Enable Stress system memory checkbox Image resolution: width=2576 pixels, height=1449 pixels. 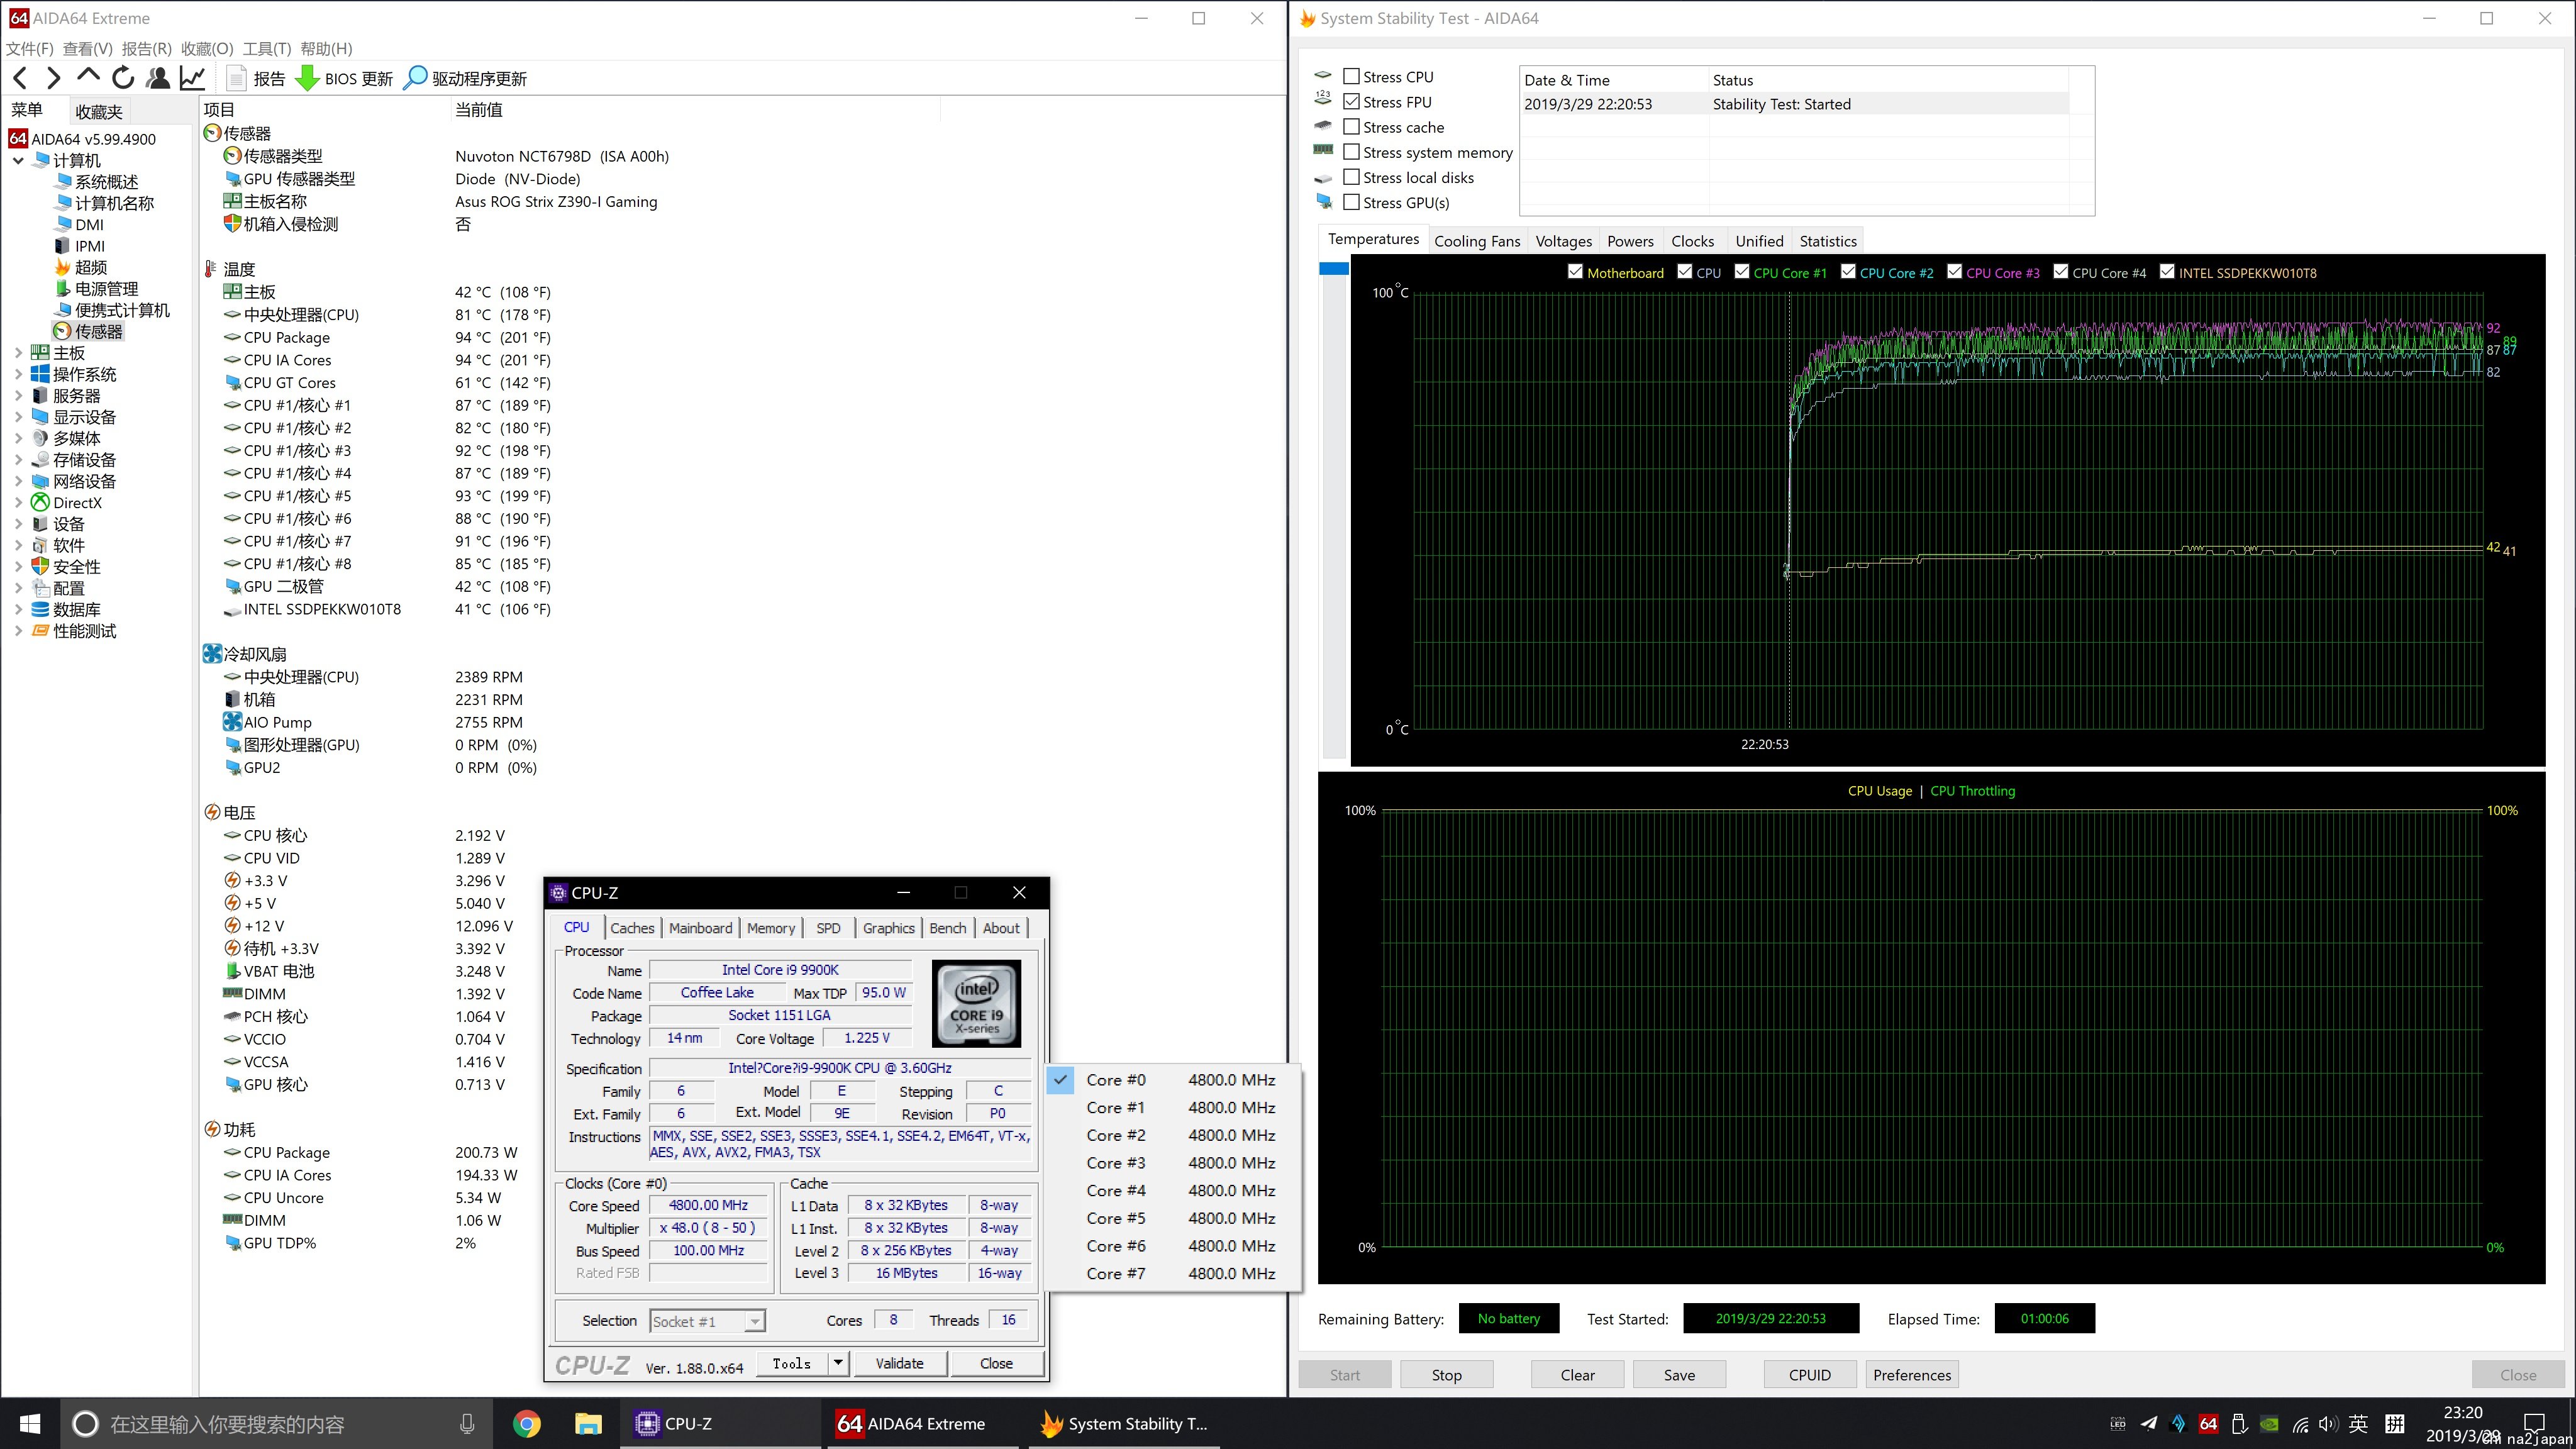point(1351,151)
